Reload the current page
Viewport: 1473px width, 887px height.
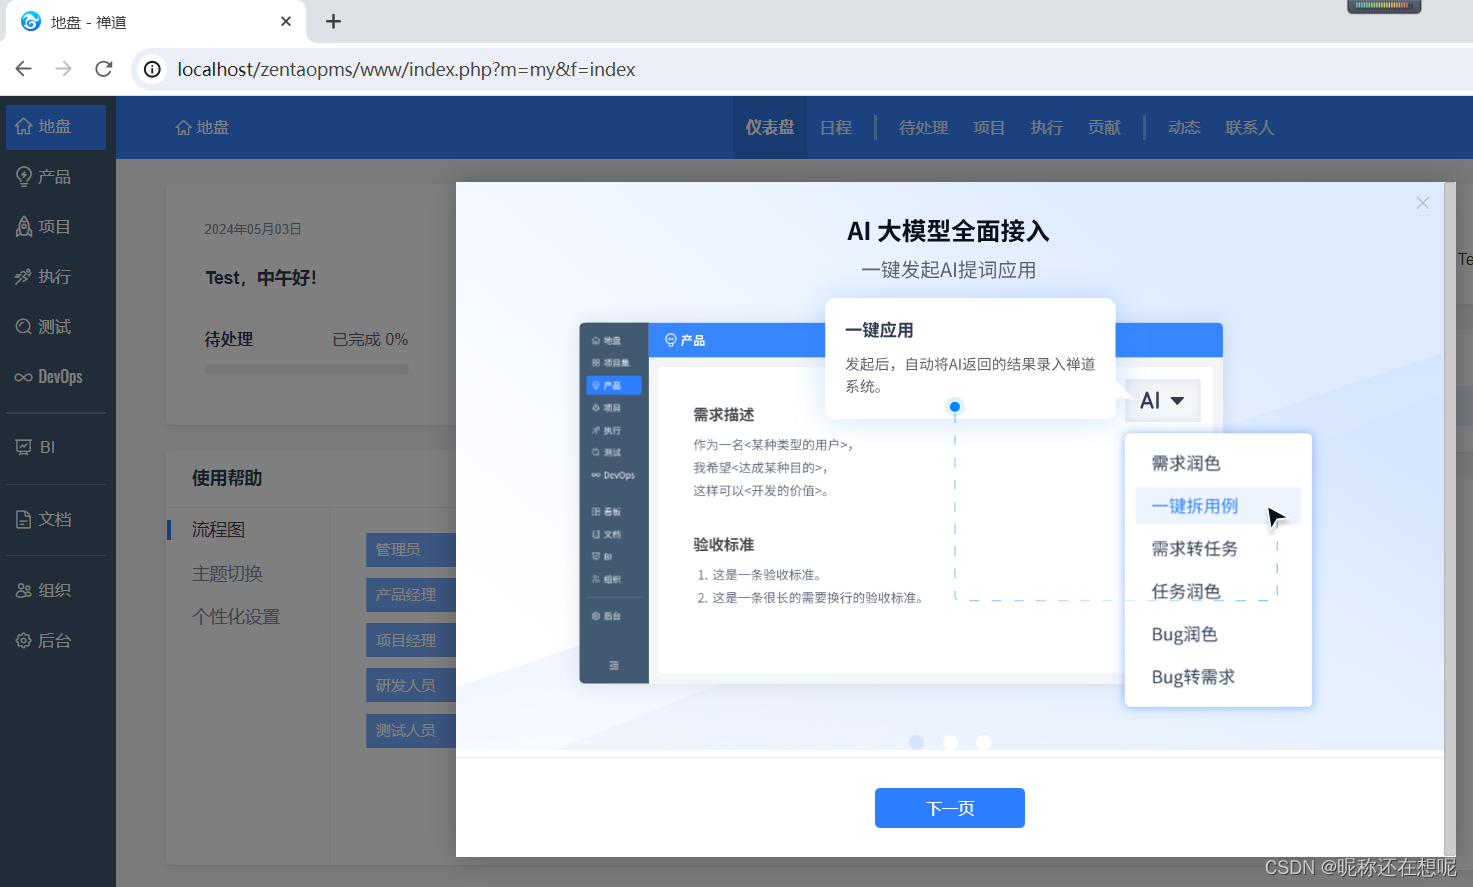pos(103,69)
